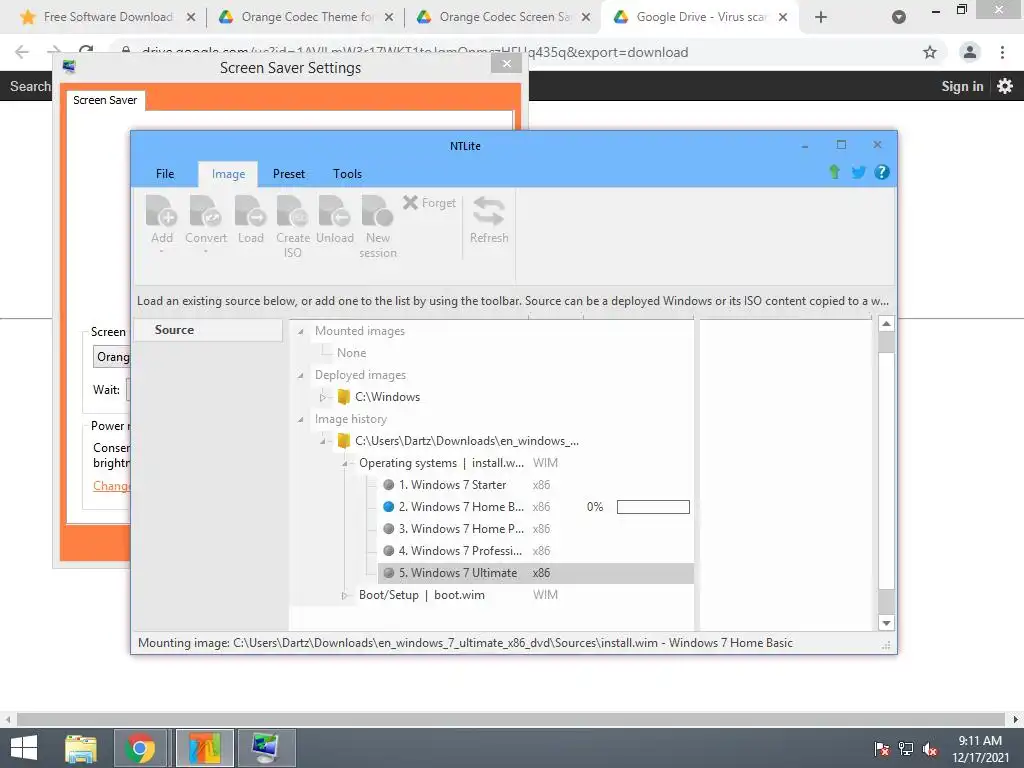Image resolution: width=1024 pixels, height=768 pixels.
Task: Select Windows 7 Professional edition row
Action: click(x=536, y=551)
